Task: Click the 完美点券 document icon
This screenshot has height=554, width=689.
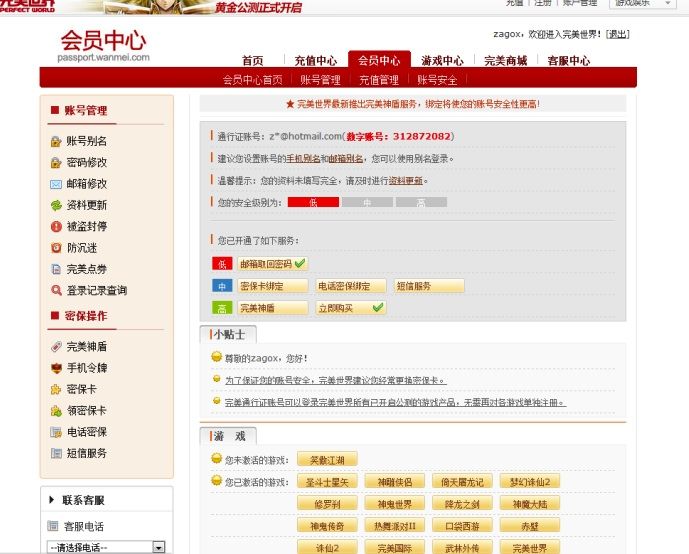Action: coord(56,269)
